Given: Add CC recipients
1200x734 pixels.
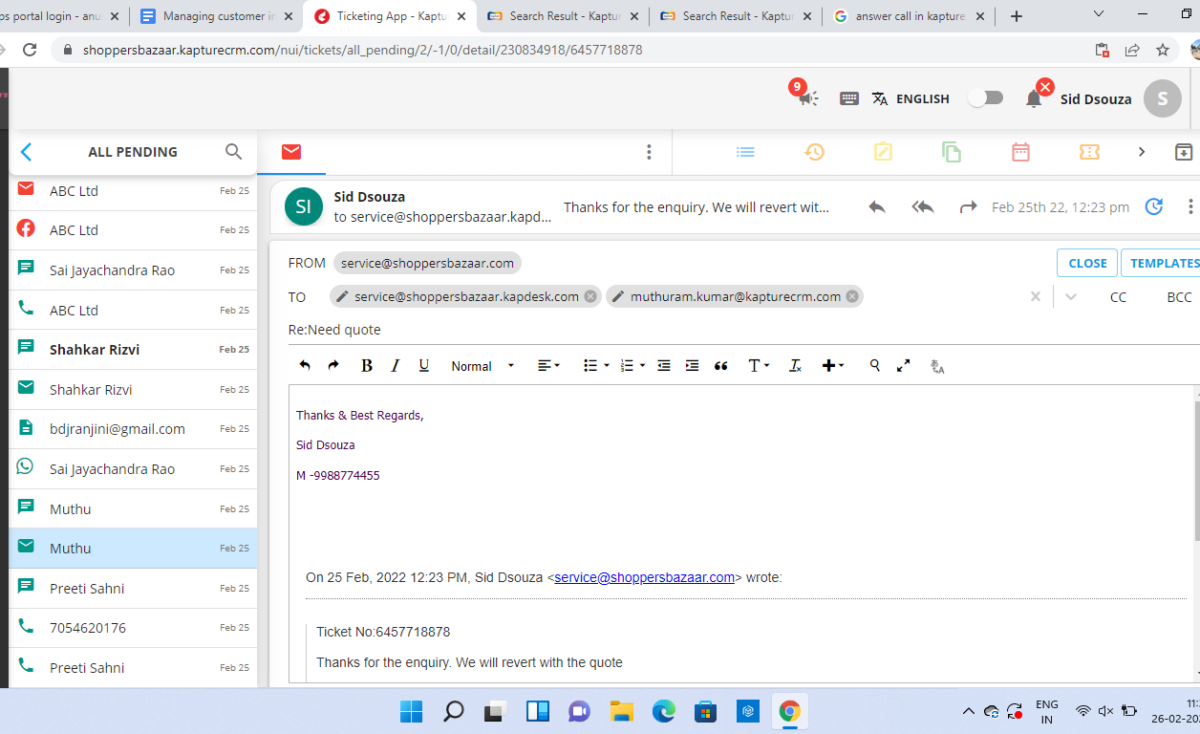Looking at the screenshot, I should coord(1118,297).
